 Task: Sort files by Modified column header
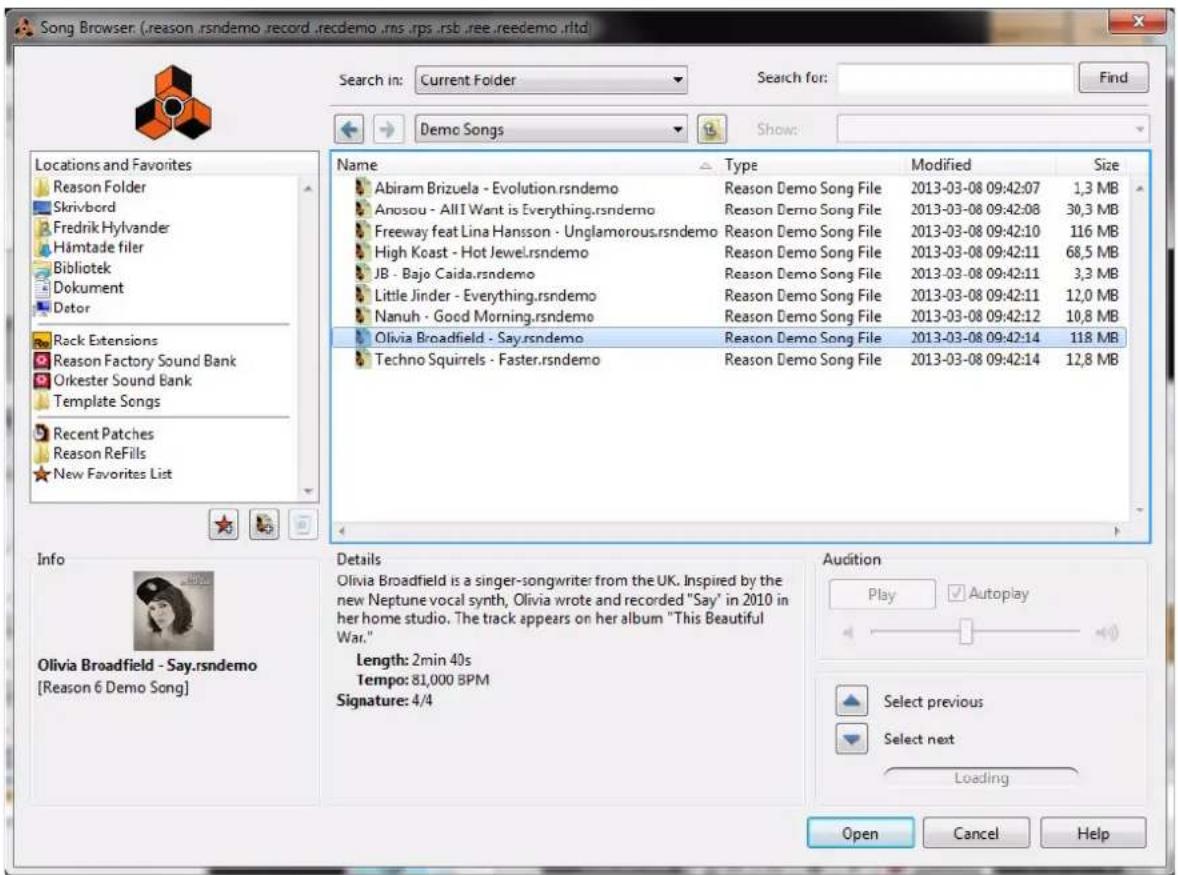click(x=980, y=164)
